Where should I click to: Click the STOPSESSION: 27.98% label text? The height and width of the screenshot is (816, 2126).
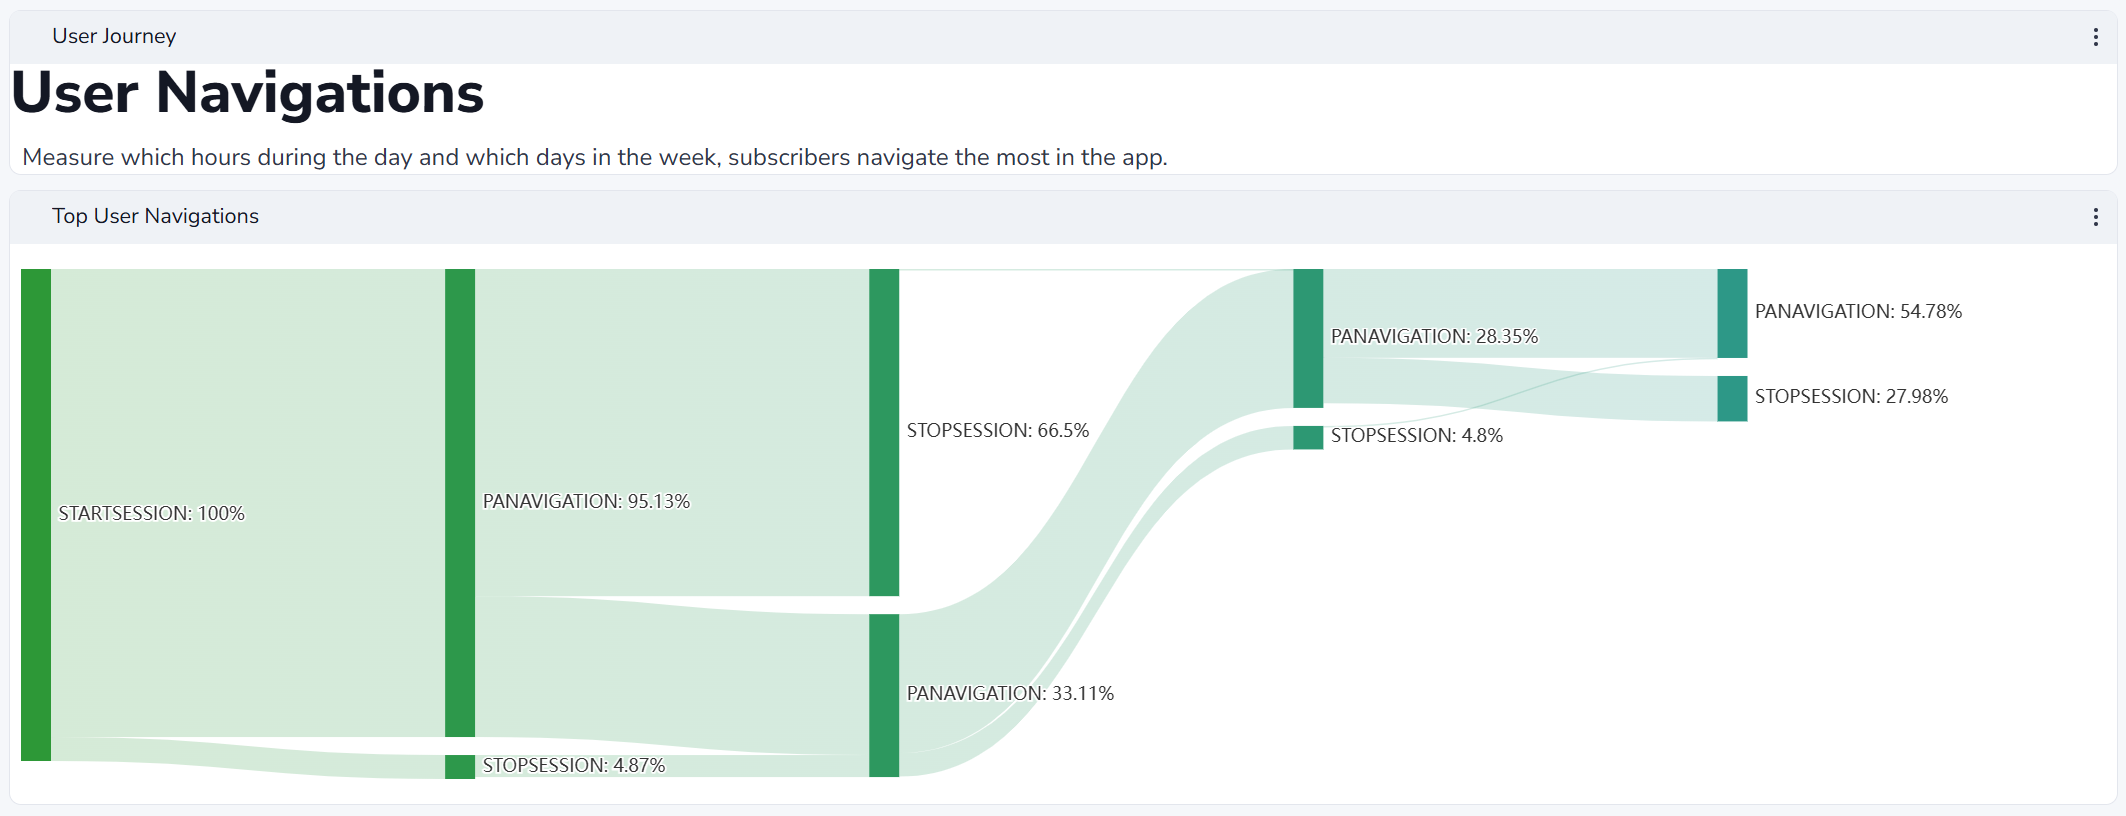click(1851, 396)
